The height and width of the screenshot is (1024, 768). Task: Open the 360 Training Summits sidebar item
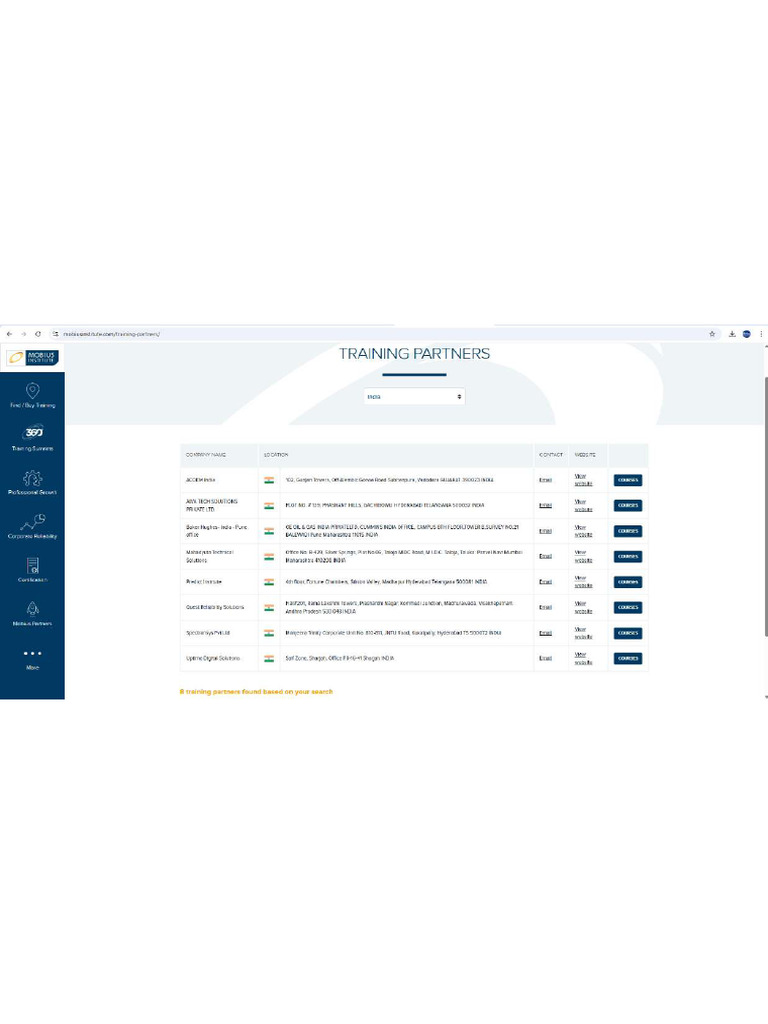tap(33, 439)
